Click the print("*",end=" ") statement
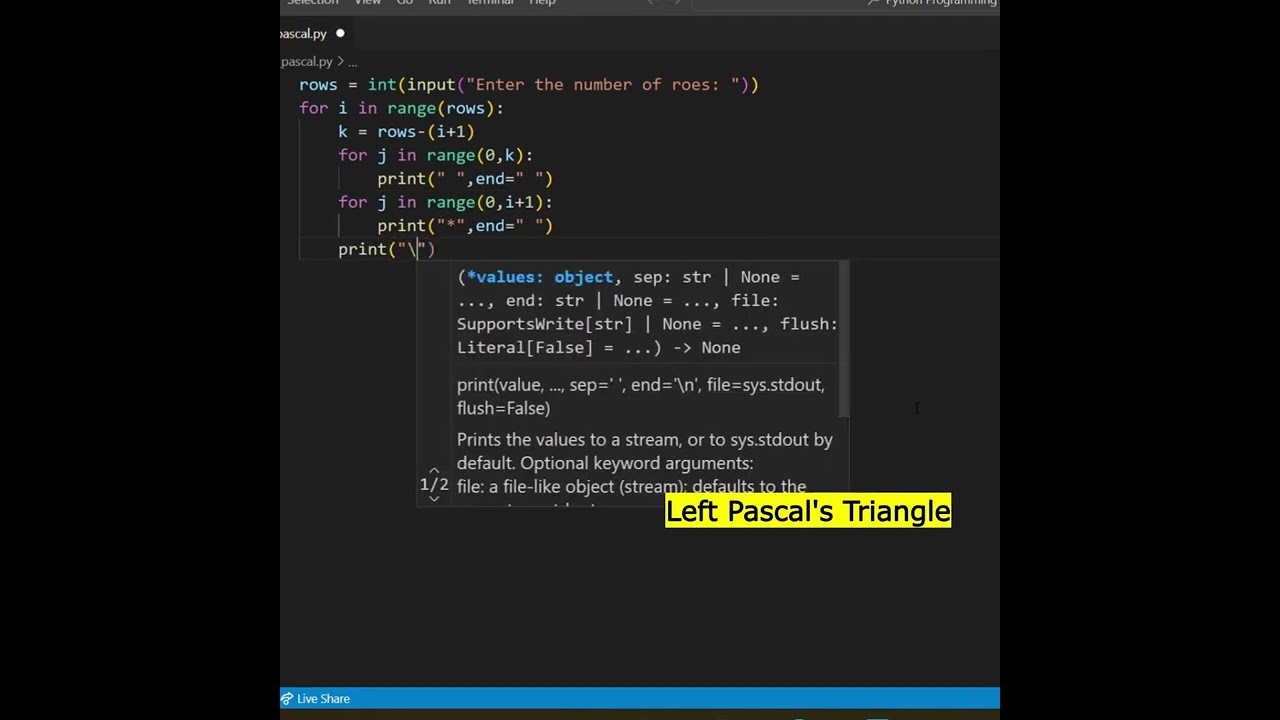The height and width of the screenshot is (720, 1280). [465, 226]
